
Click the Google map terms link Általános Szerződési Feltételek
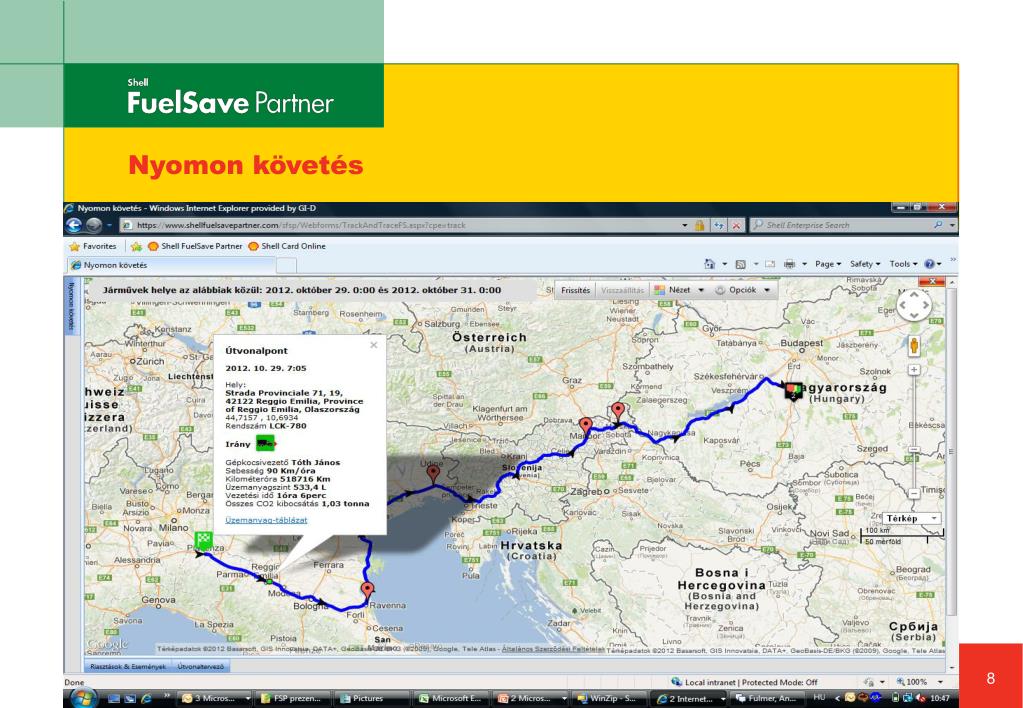[x=554, y=650]
